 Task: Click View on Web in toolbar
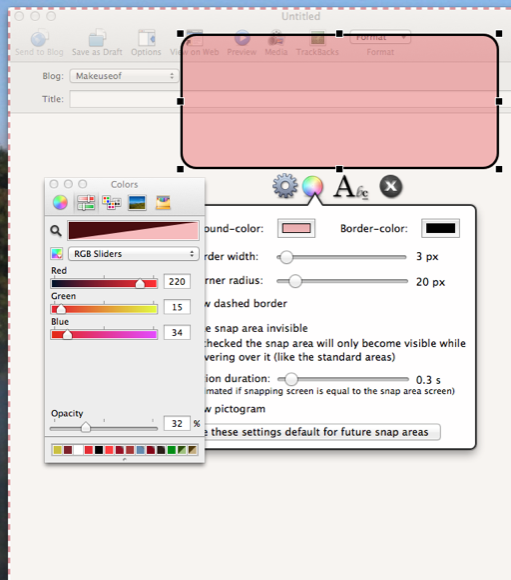coord(195,43)
